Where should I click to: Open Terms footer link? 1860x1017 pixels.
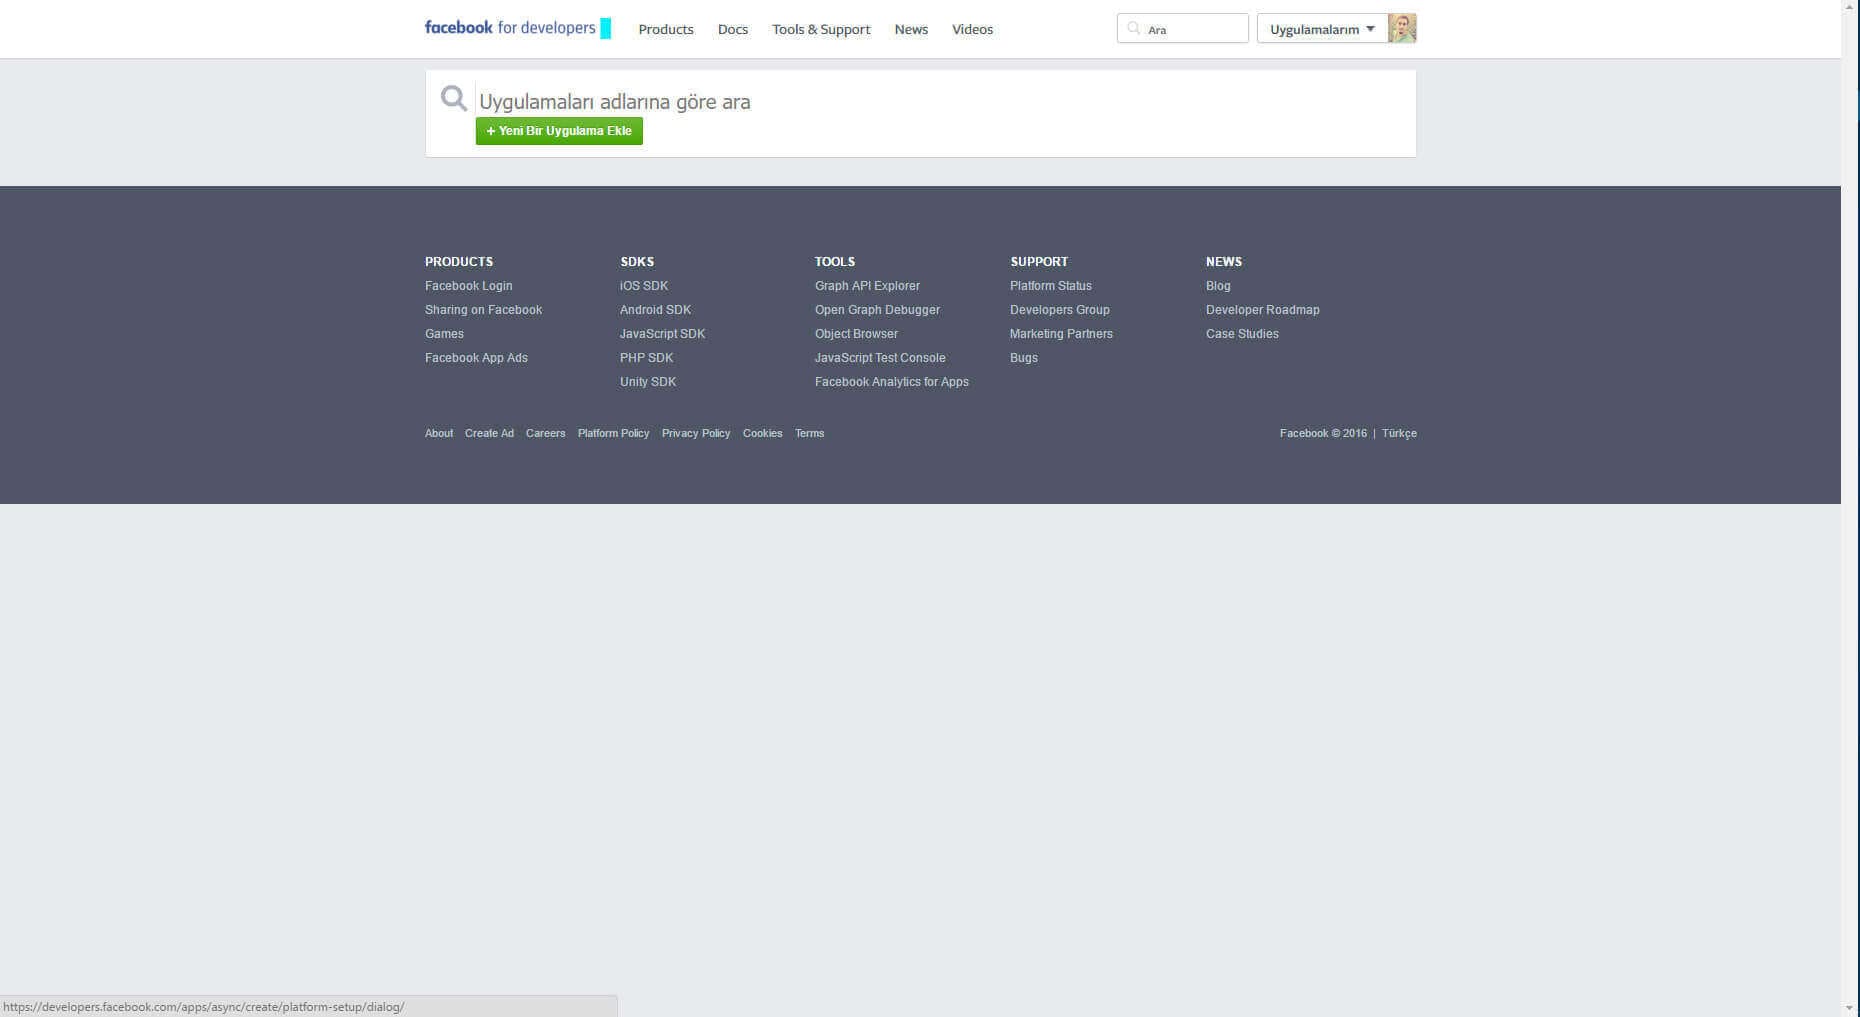[x=809, y=433]
